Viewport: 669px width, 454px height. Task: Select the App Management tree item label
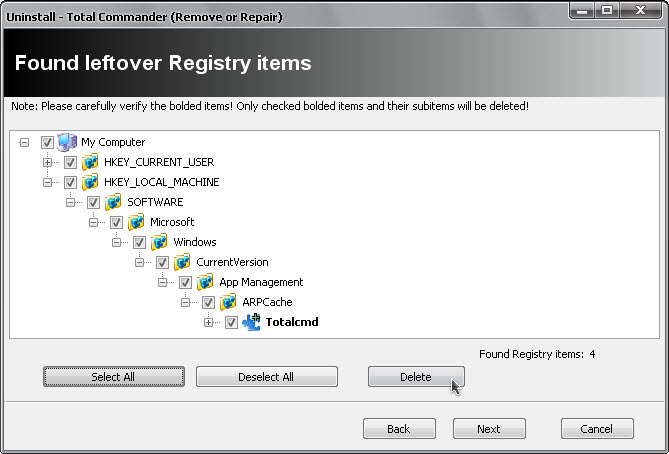[261, 282]
